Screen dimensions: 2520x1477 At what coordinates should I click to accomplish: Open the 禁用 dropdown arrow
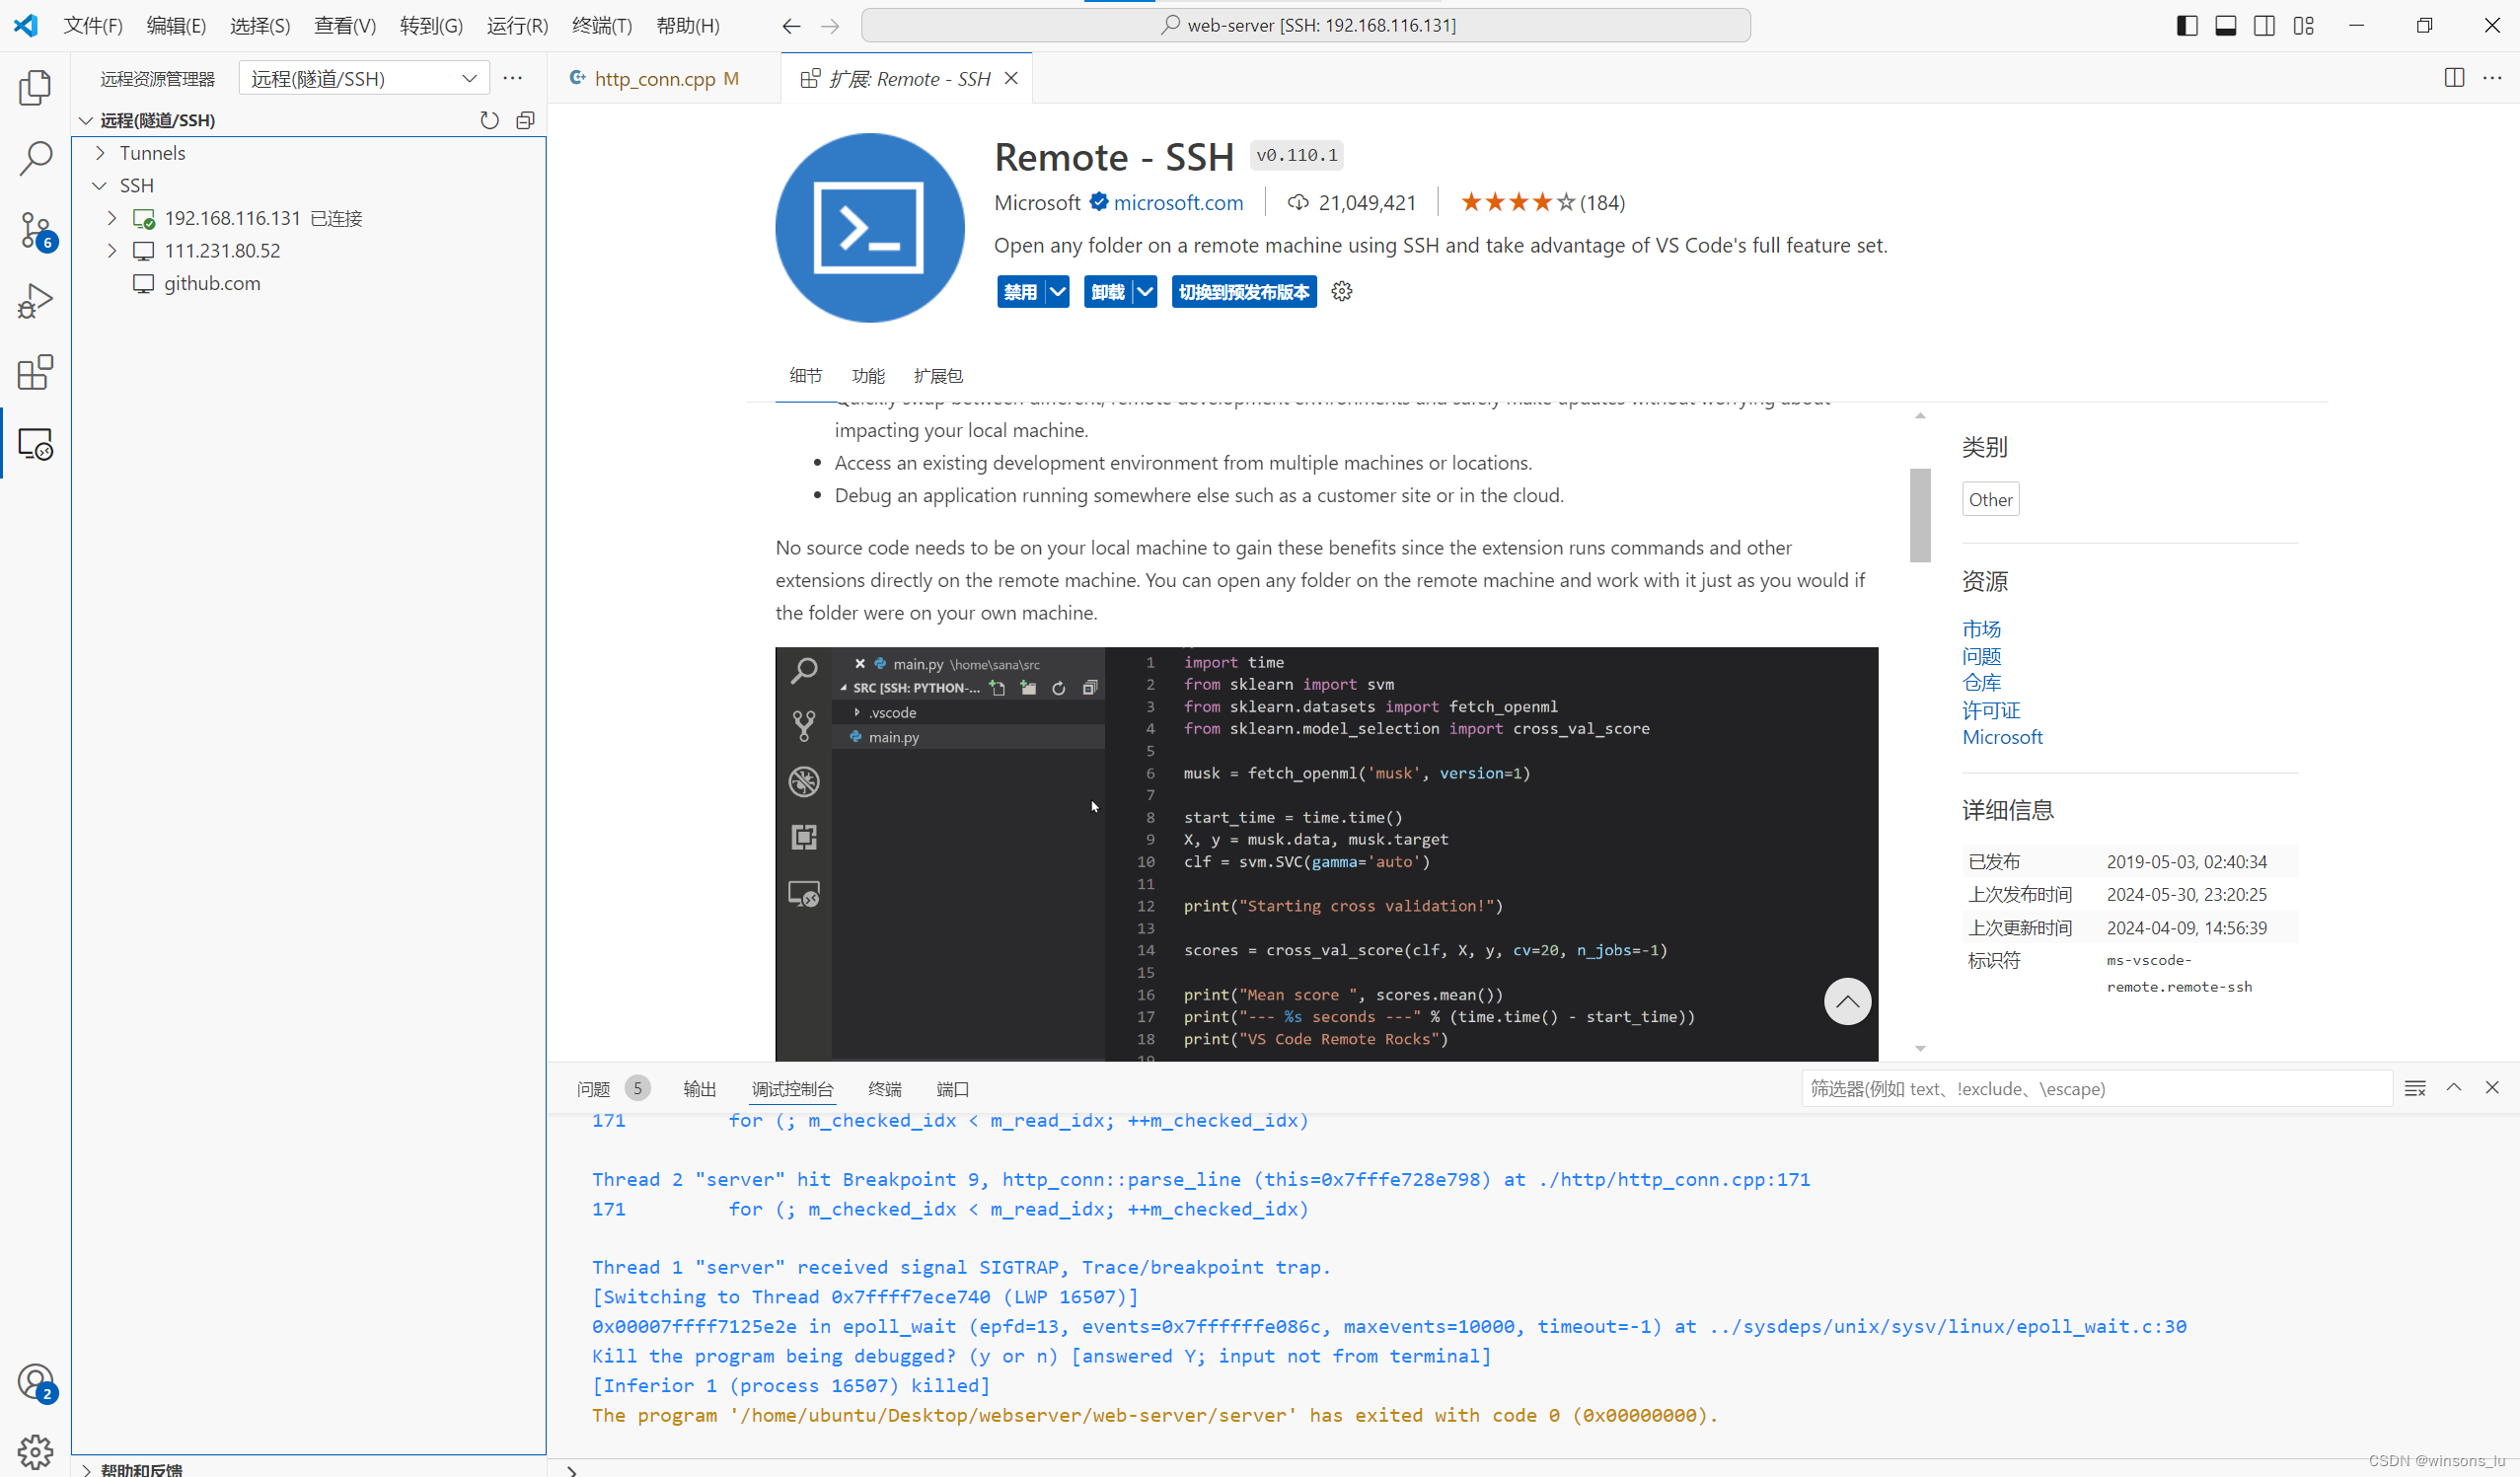coord(1057,291)
